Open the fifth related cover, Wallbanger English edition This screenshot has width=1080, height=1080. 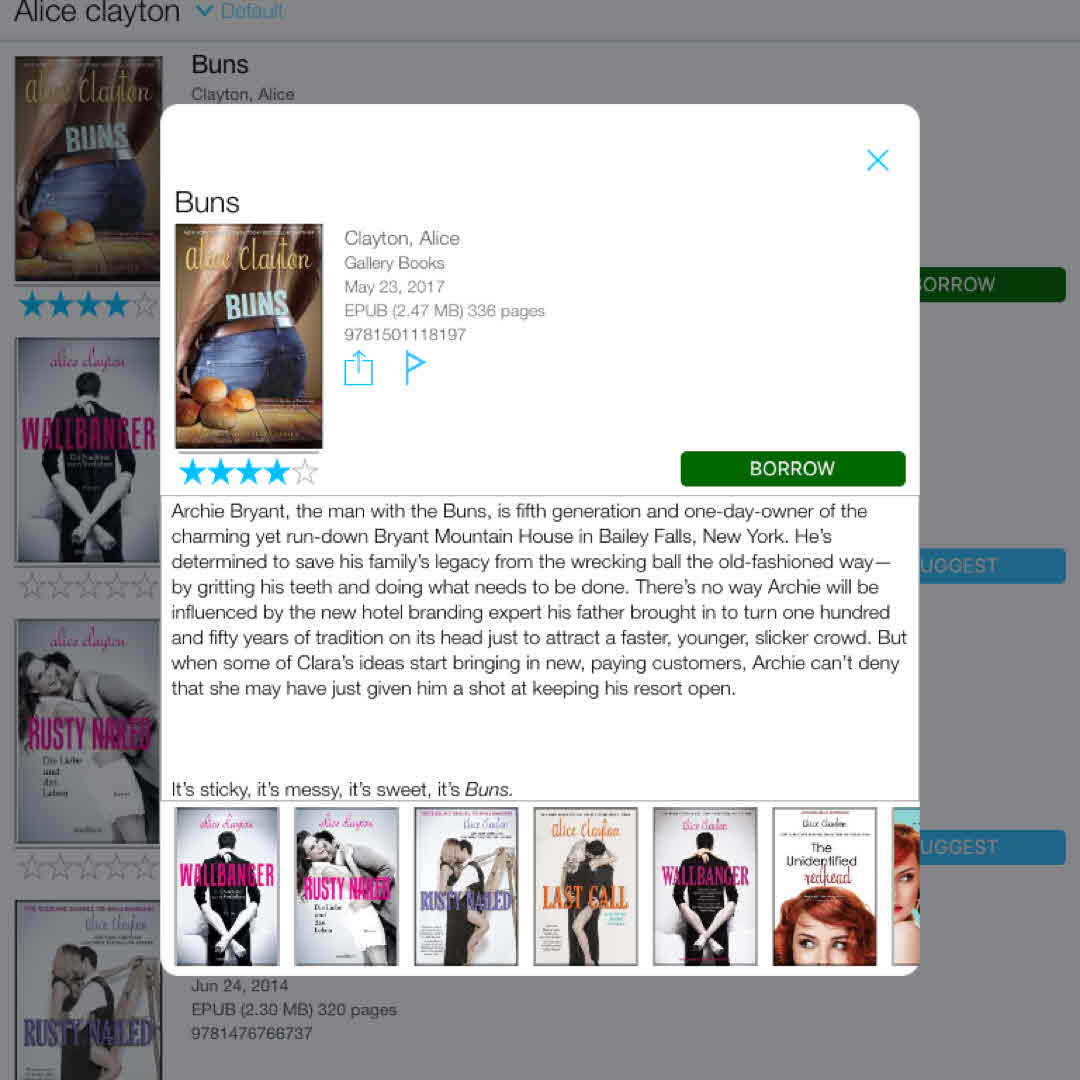tap(705, 886)
